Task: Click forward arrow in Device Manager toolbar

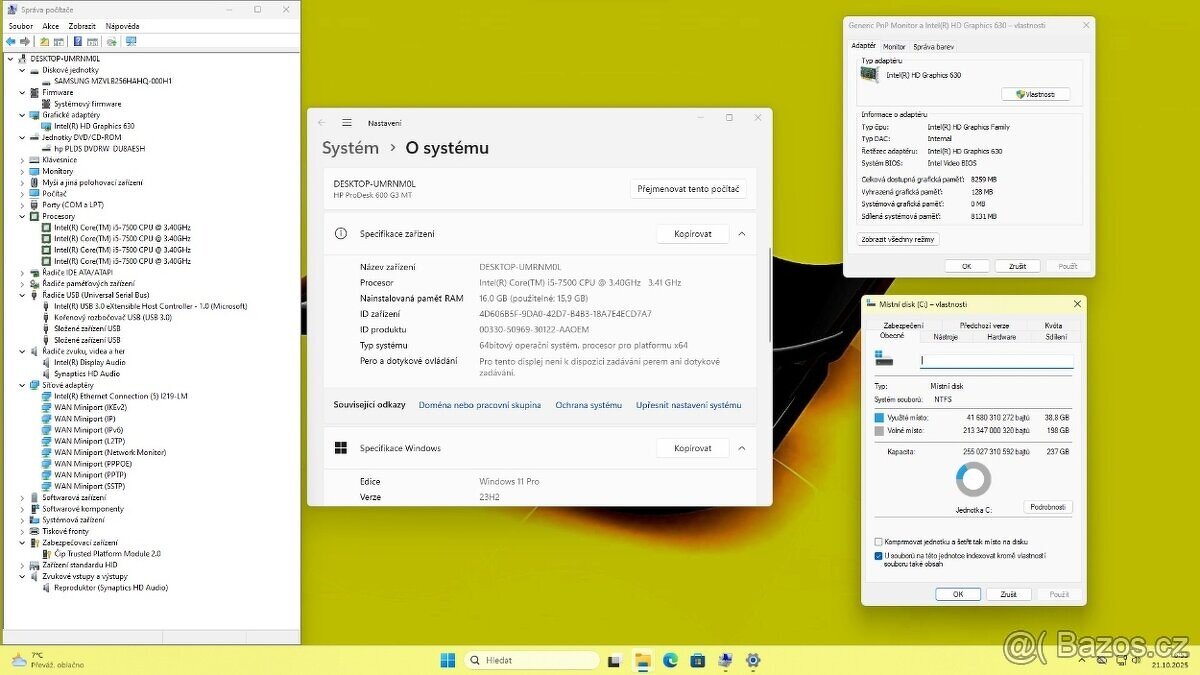Action: 25,42
